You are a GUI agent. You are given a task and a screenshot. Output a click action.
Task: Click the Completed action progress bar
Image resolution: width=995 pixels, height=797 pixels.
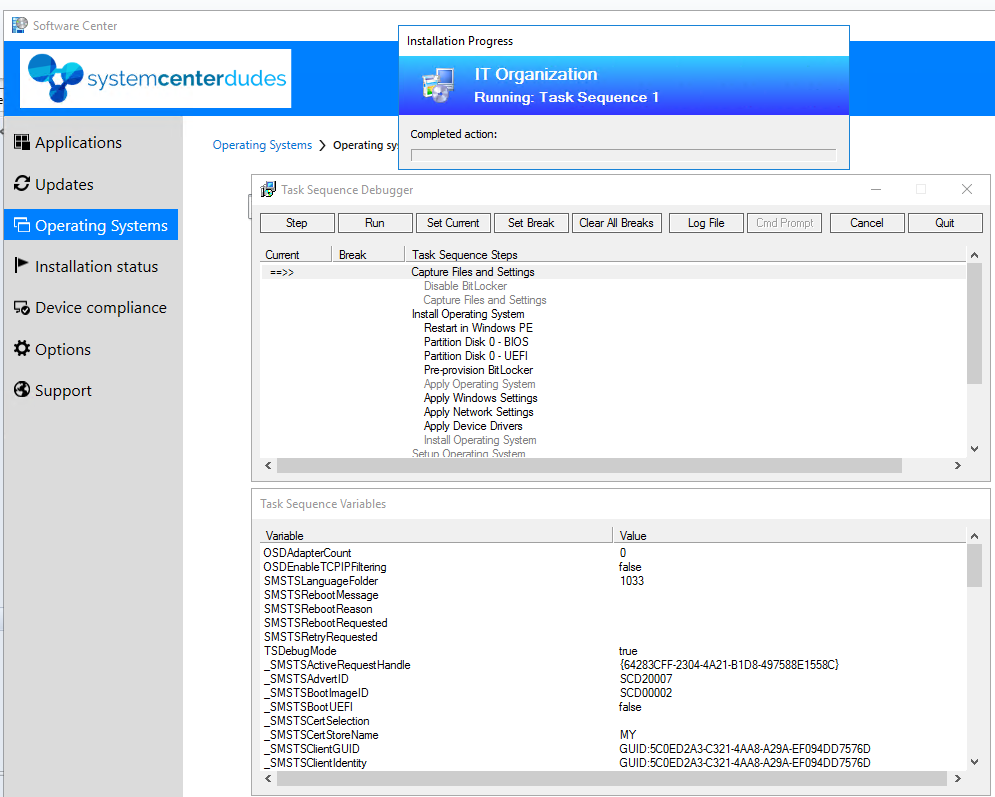tap(623, 155)
